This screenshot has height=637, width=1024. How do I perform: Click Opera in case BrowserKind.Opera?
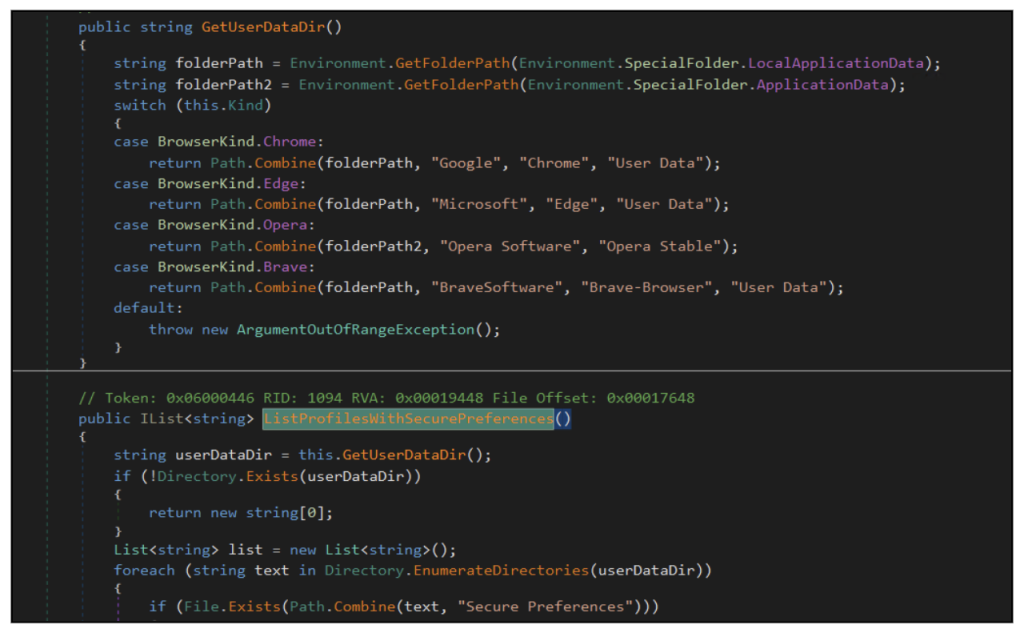(285, 225)
